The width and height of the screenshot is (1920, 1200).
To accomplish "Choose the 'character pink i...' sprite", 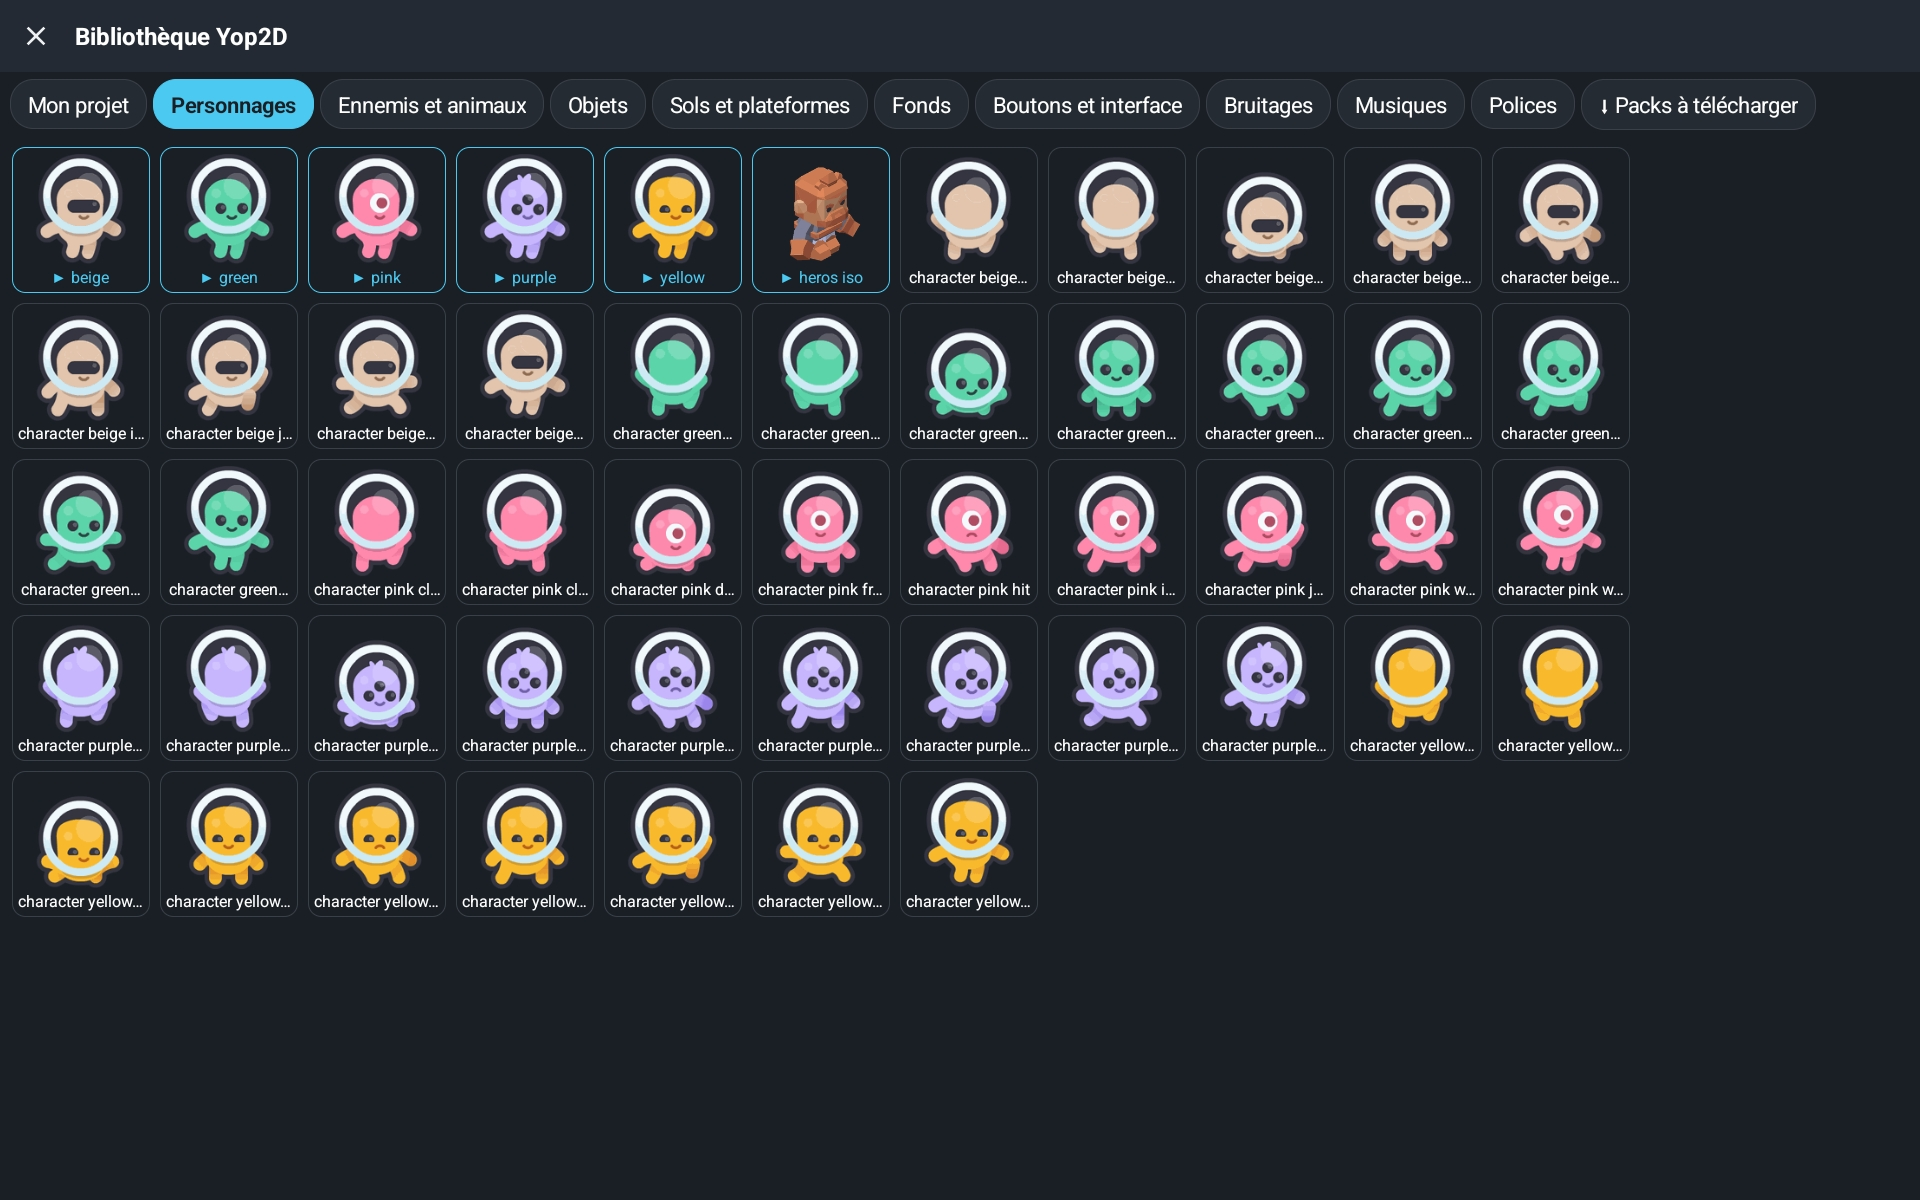I will point(1117,532).
